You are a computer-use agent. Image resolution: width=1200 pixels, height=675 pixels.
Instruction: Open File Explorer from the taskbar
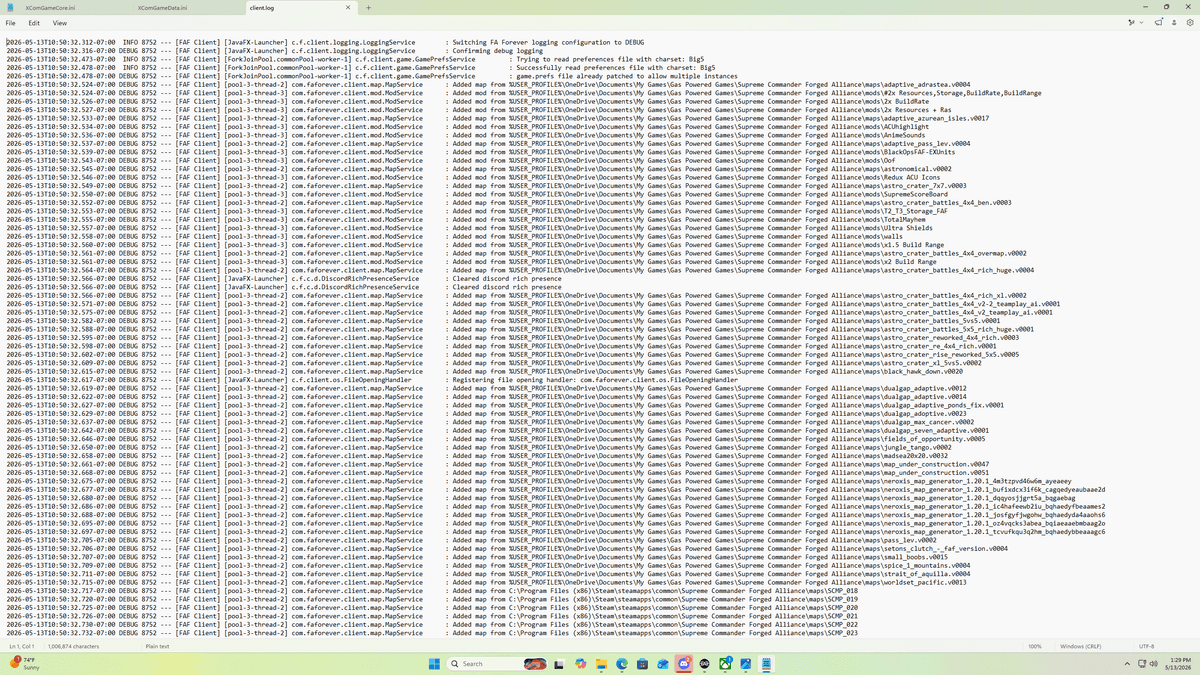[601, 663]
